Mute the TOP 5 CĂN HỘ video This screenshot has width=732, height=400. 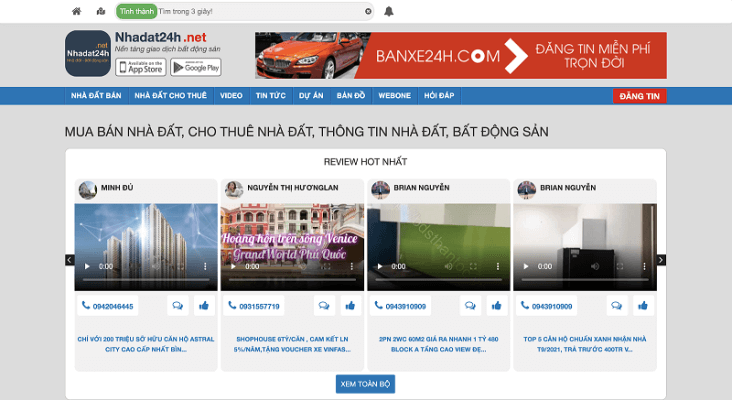pyautogui.click(x=595, y=267)
